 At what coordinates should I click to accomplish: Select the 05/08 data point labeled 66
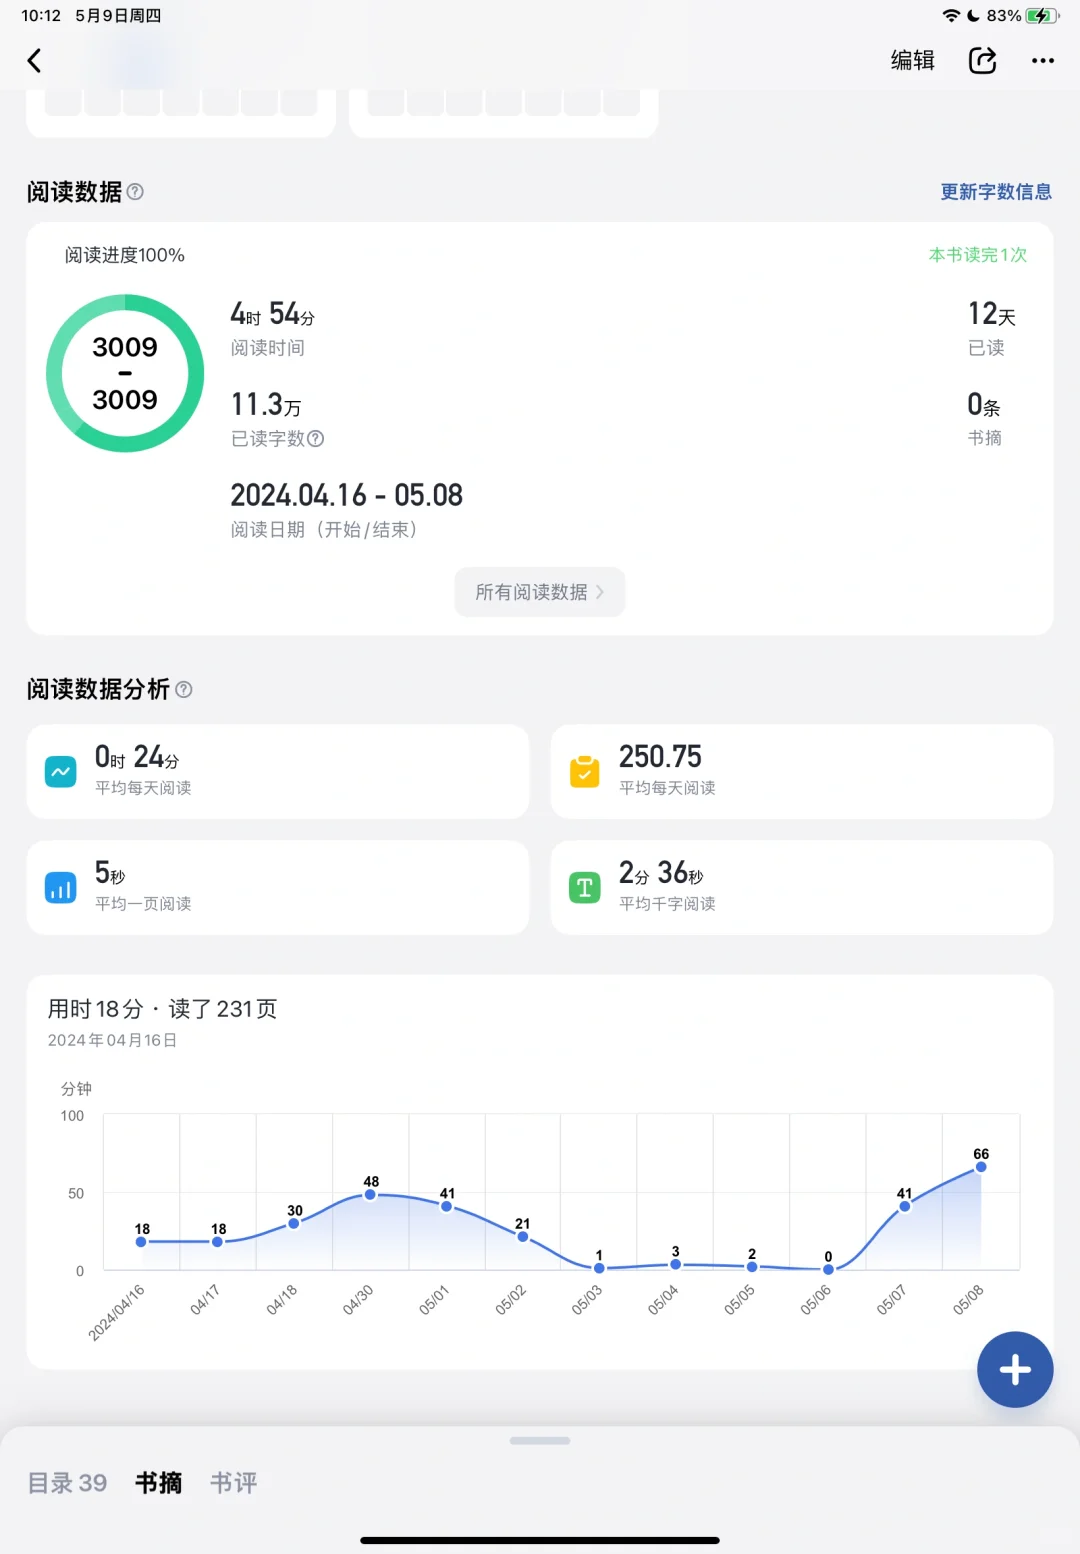pos(981,1167)
